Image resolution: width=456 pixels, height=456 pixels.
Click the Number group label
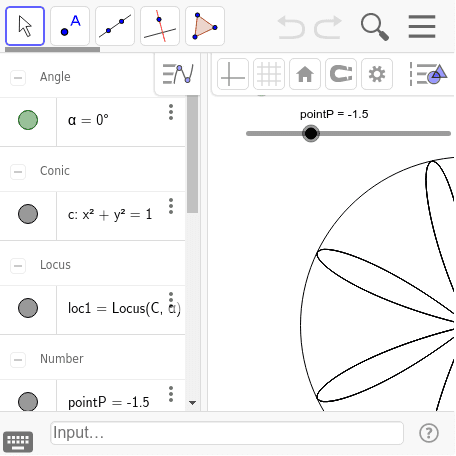pyautogui.click(x=62, y=359)
